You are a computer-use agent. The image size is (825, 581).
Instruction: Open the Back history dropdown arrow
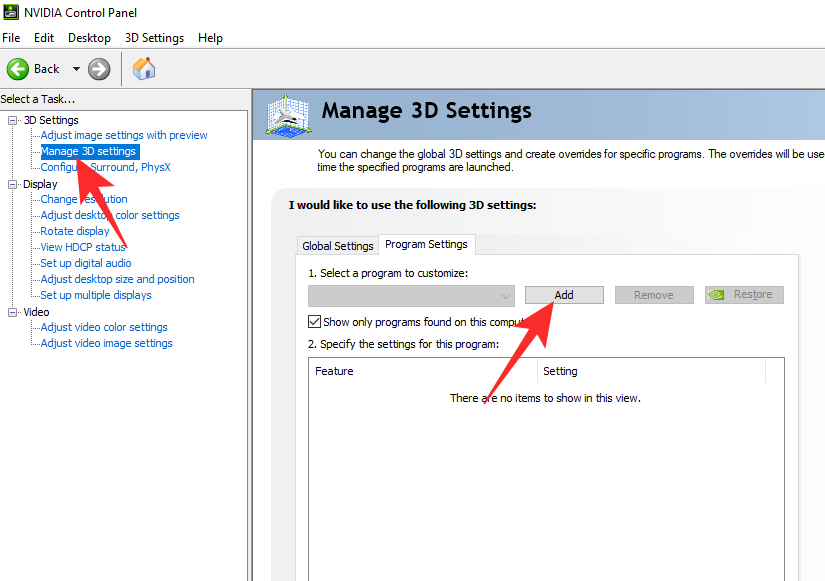coord(75,69)
